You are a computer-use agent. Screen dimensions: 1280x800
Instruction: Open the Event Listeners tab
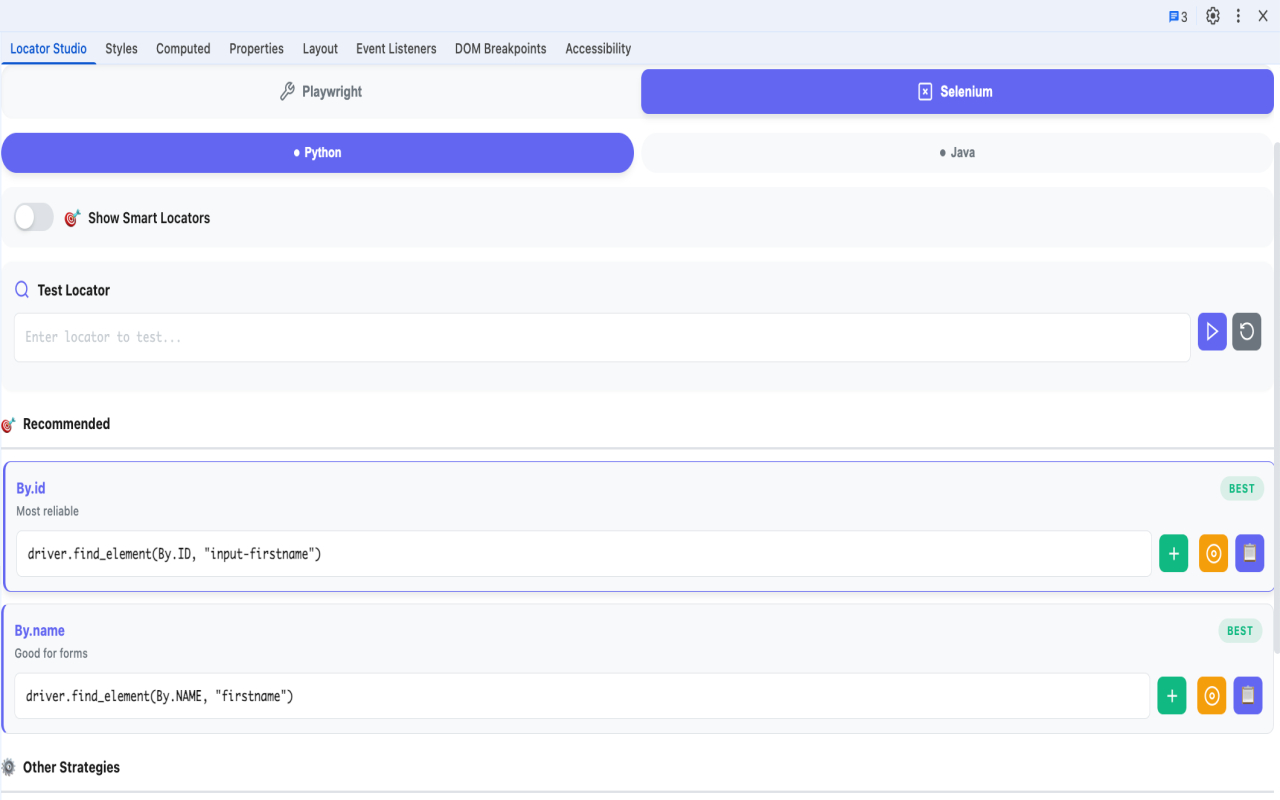(396, 48)
